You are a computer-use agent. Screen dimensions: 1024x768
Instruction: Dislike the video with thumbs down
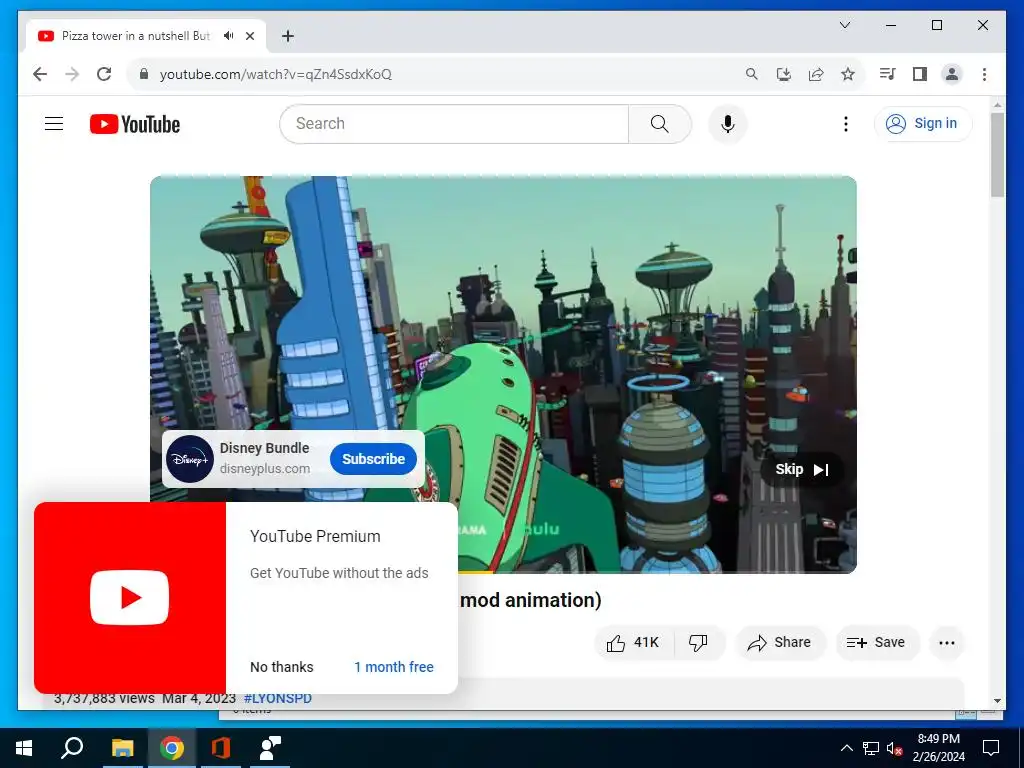click(x=699, y=643)
